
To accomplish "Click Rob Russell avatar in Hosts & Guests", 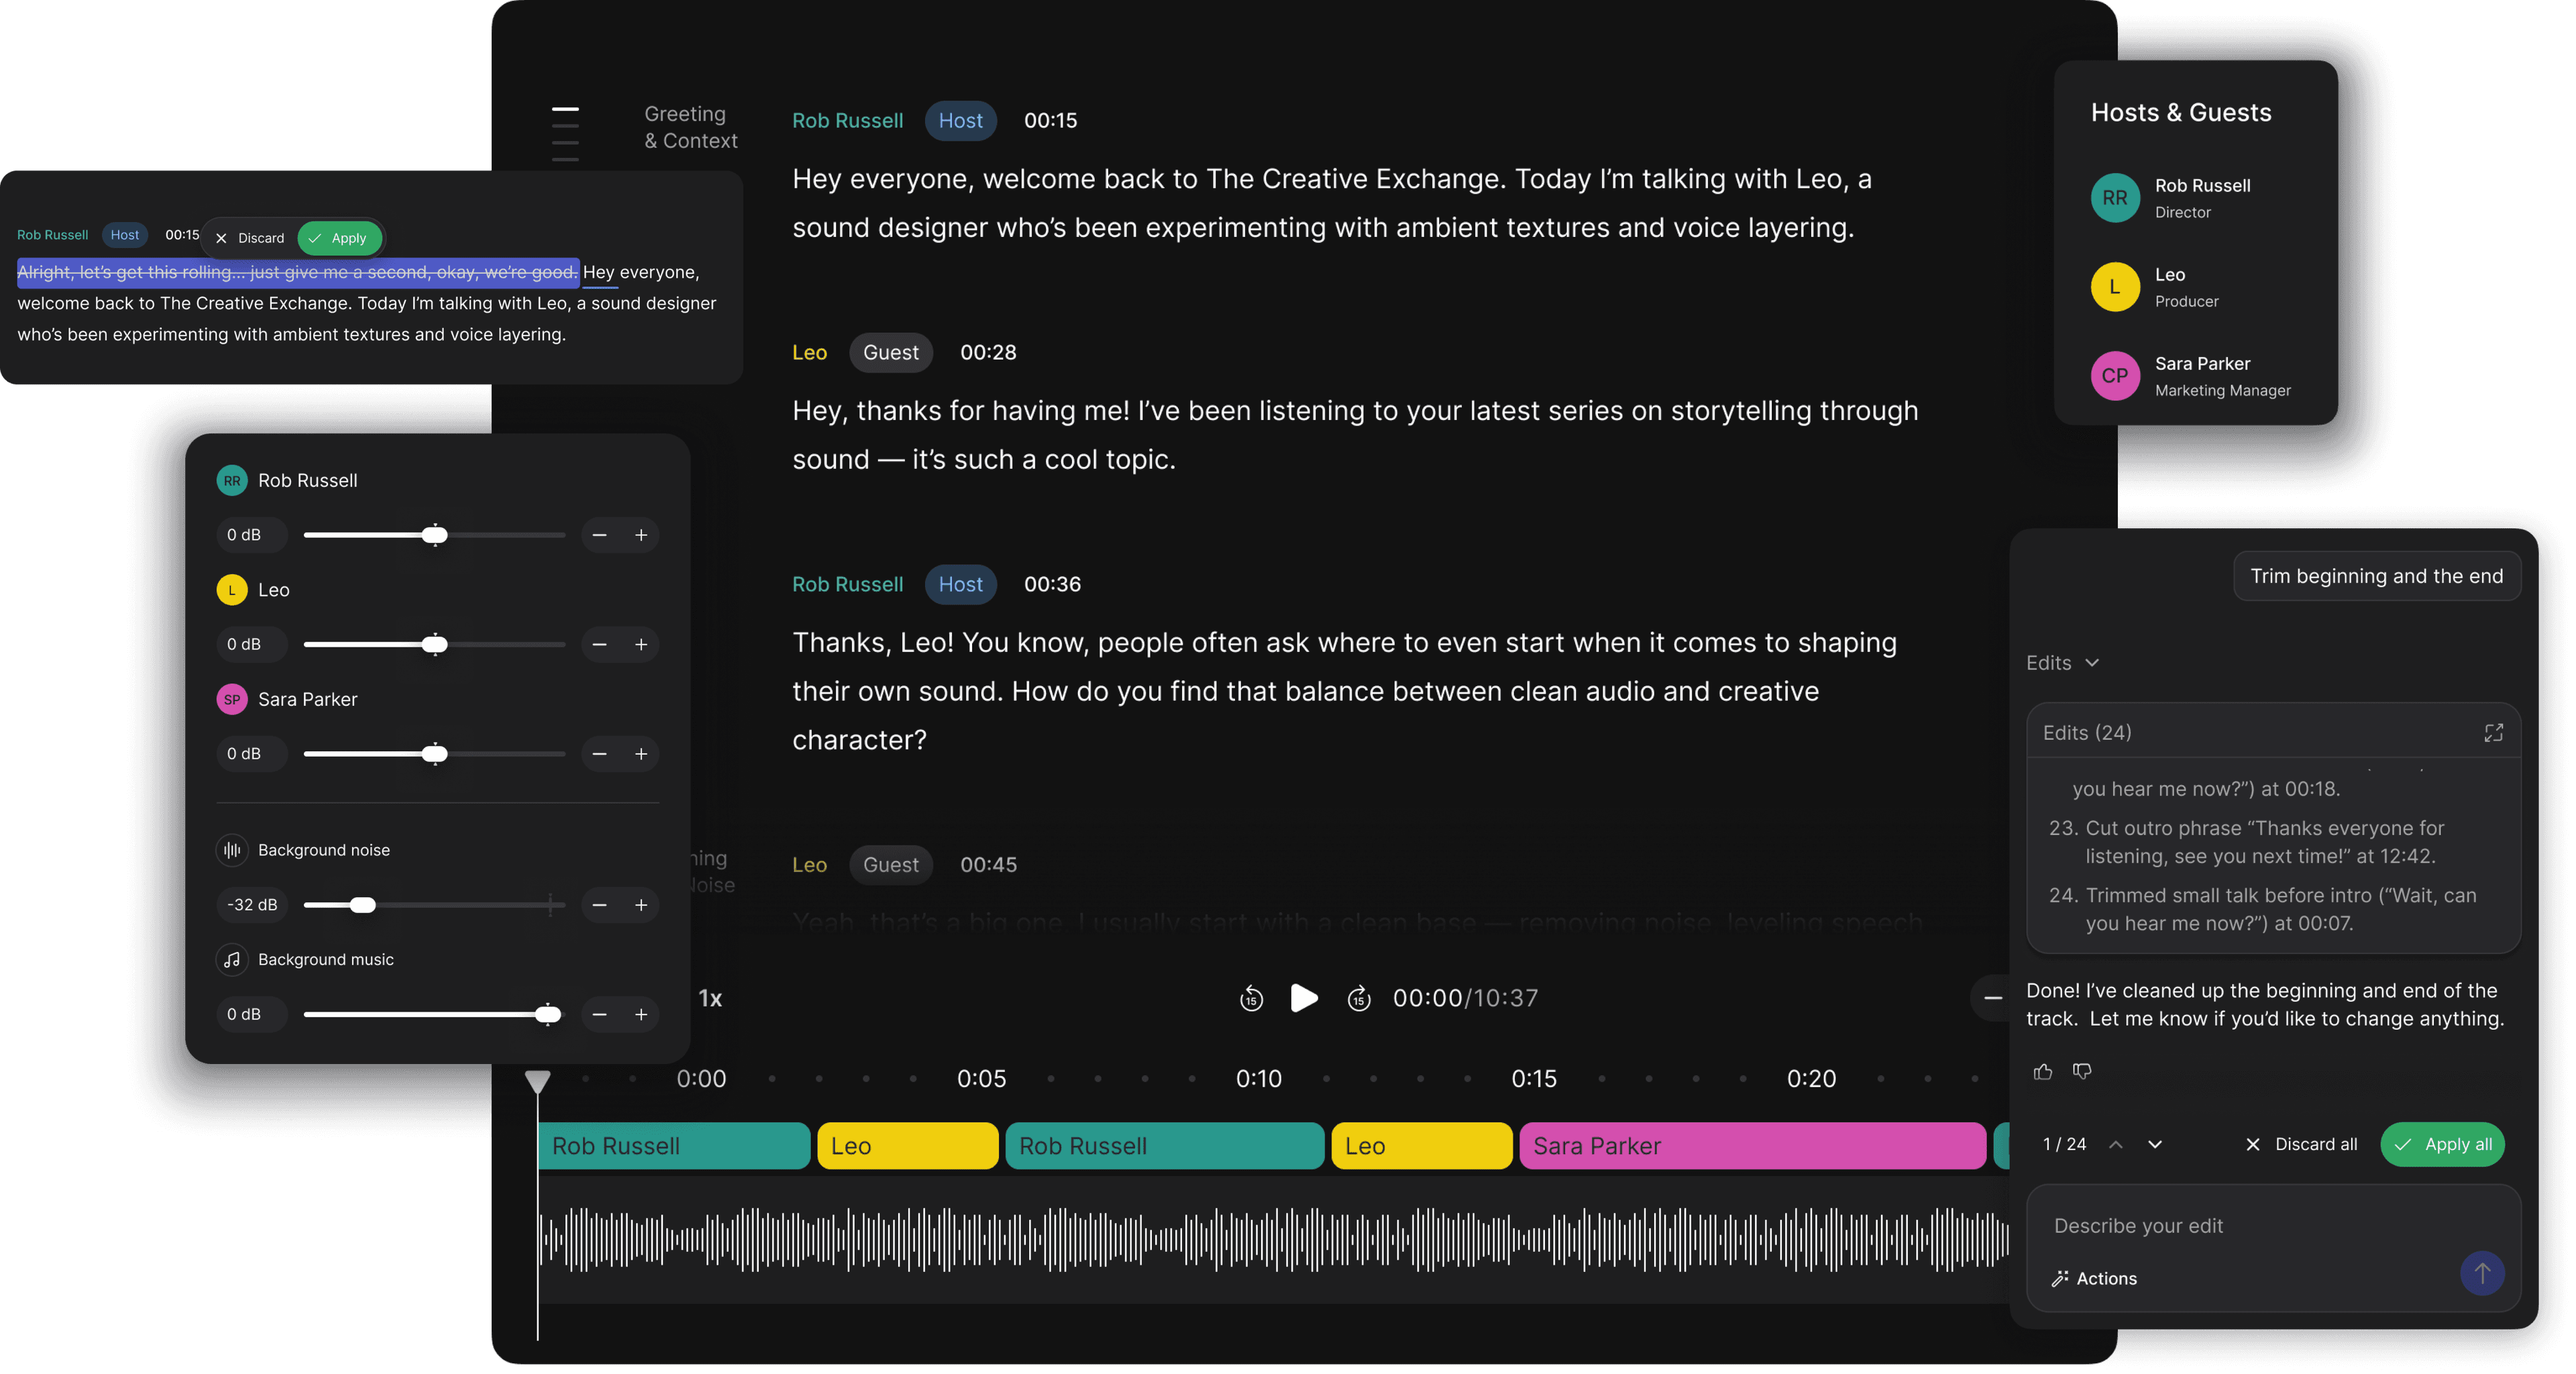I will click(2114, 198).
